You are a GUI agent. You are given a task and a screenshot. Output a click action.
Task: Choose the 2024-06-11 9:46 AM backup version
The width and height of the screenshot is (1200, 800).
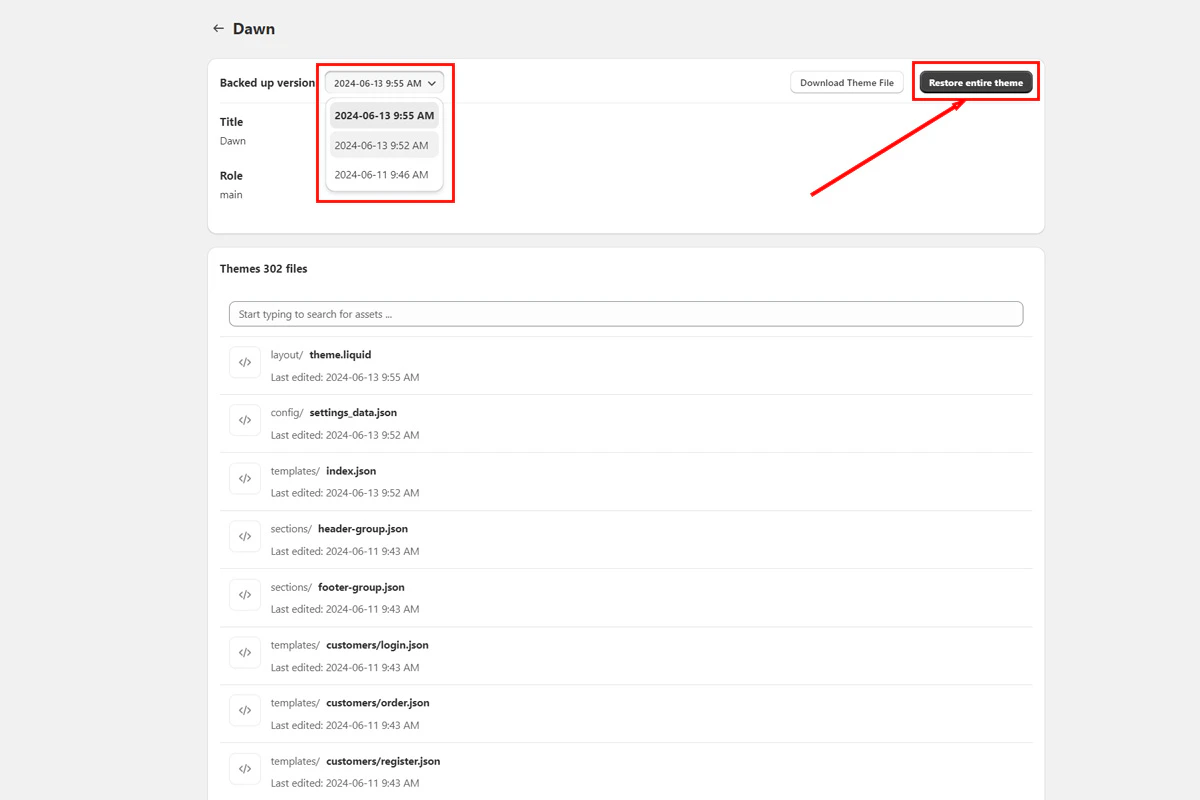tap(384, 173)
